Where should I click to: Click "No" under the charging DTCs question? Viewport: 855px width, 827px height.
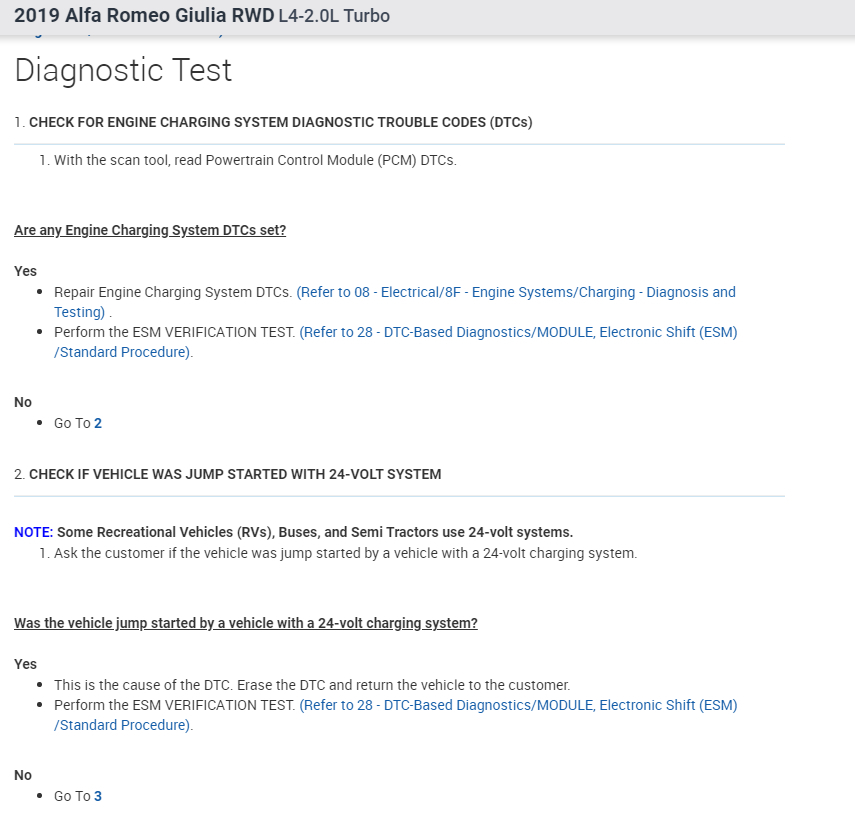click(x=23, y=402)
